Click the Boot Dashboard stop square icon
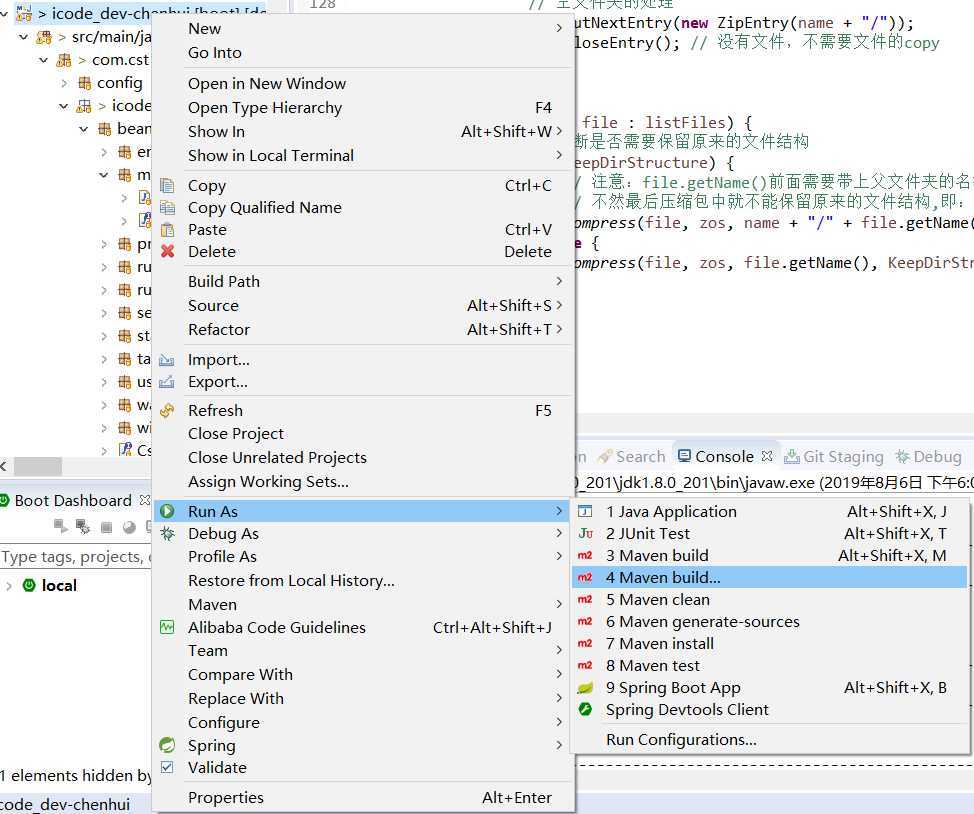 coord(106,528)
